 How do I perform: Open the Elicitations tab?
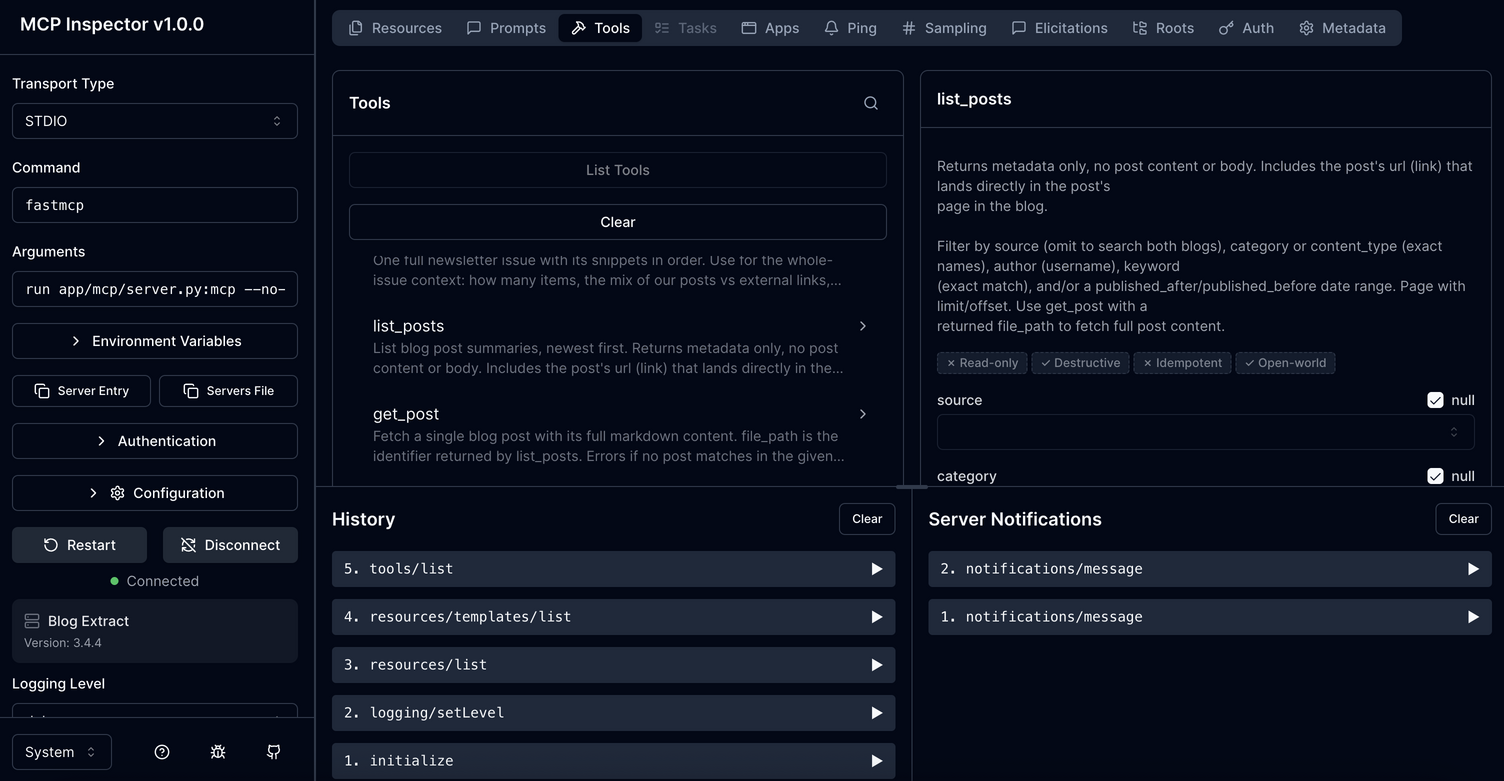[x=1059, y=28]
